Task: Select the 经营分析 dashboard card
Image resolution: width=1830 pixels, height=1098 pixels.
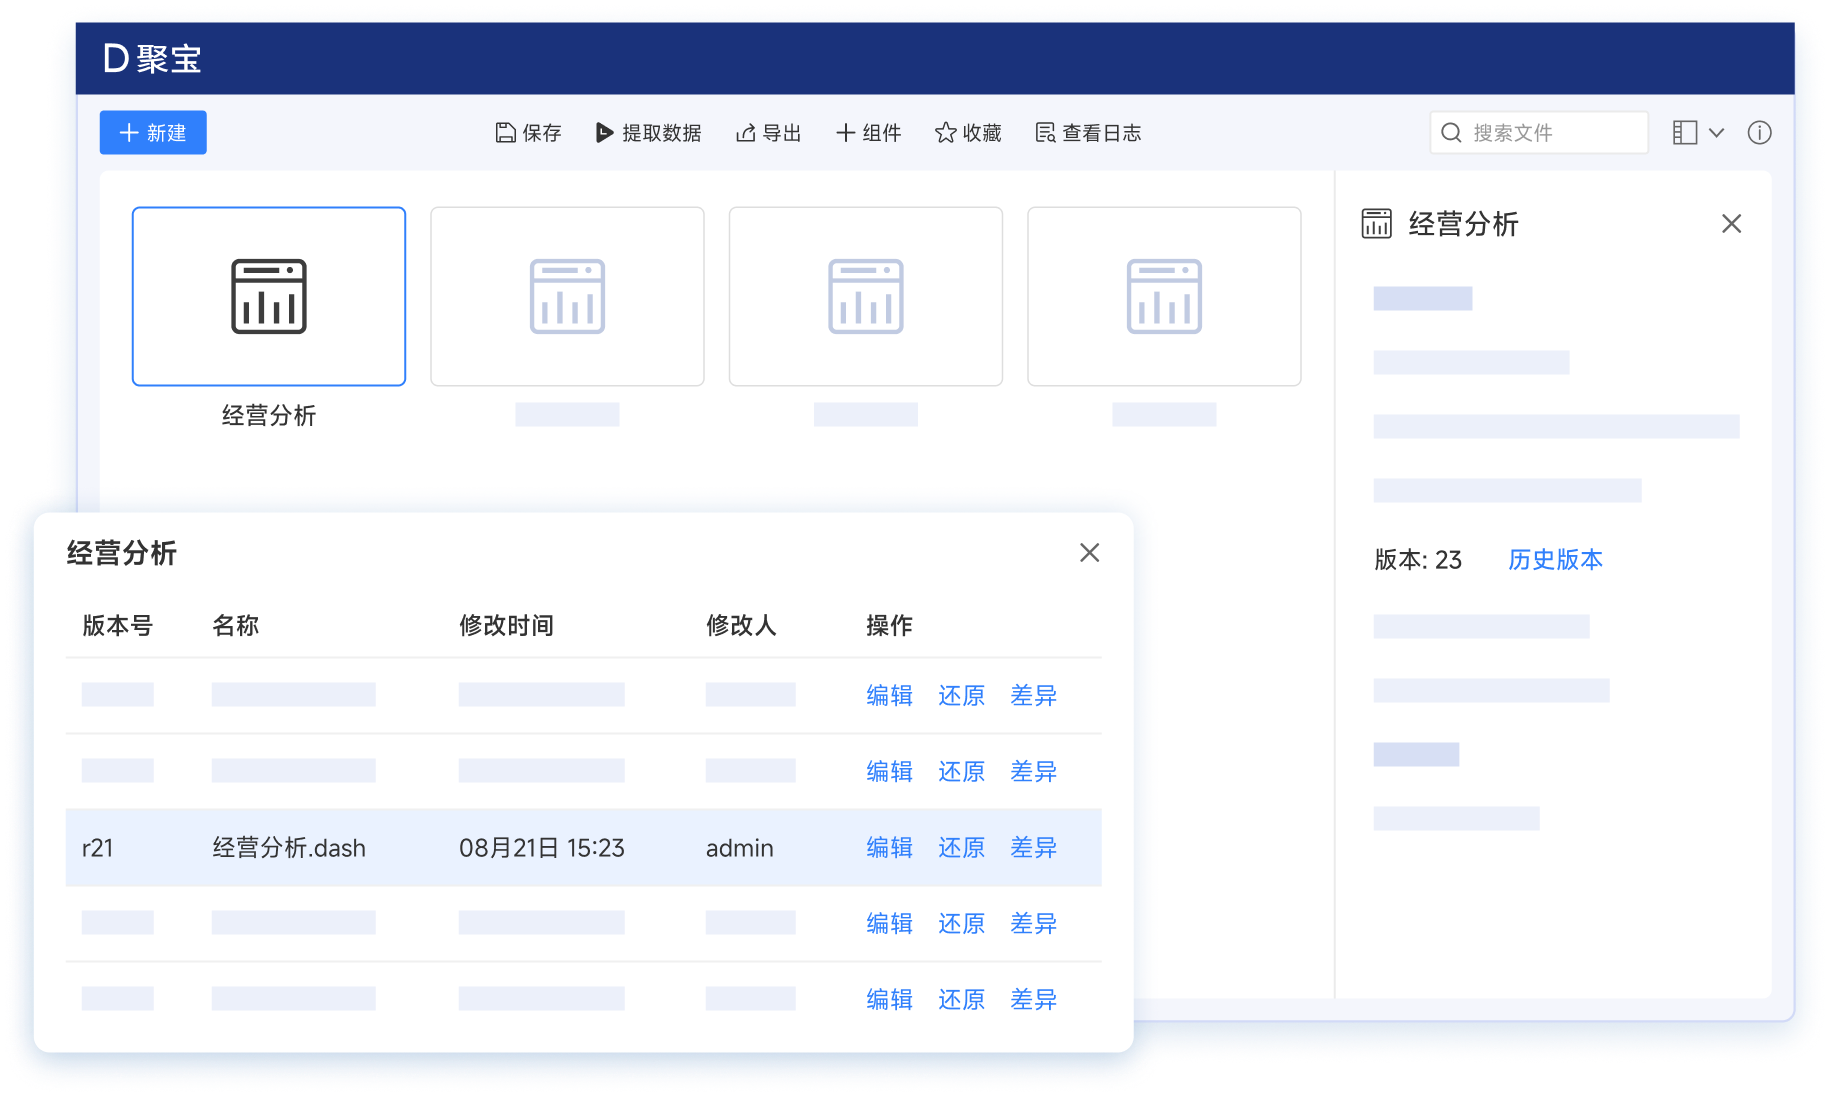Action: click(x=268, y=296)
